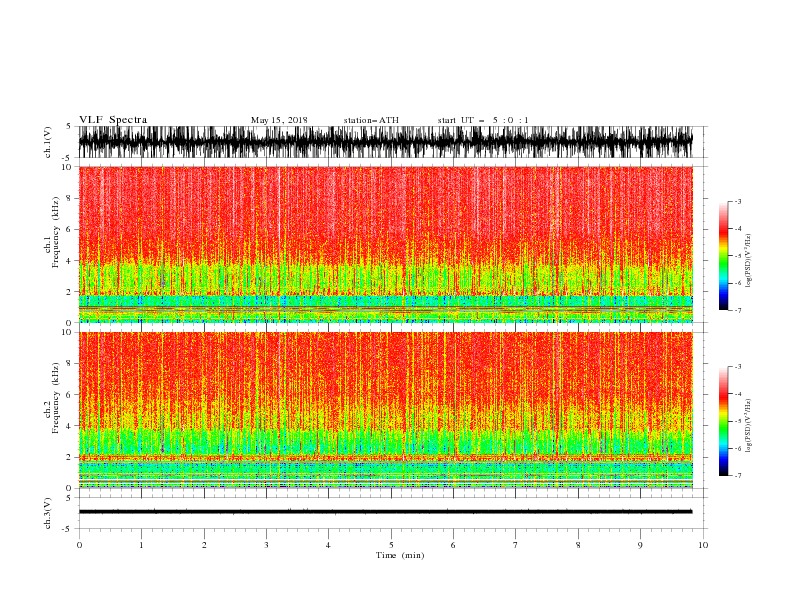Click the date 'May 15, 2018'

pyautogui.click(x=279, y=120)
